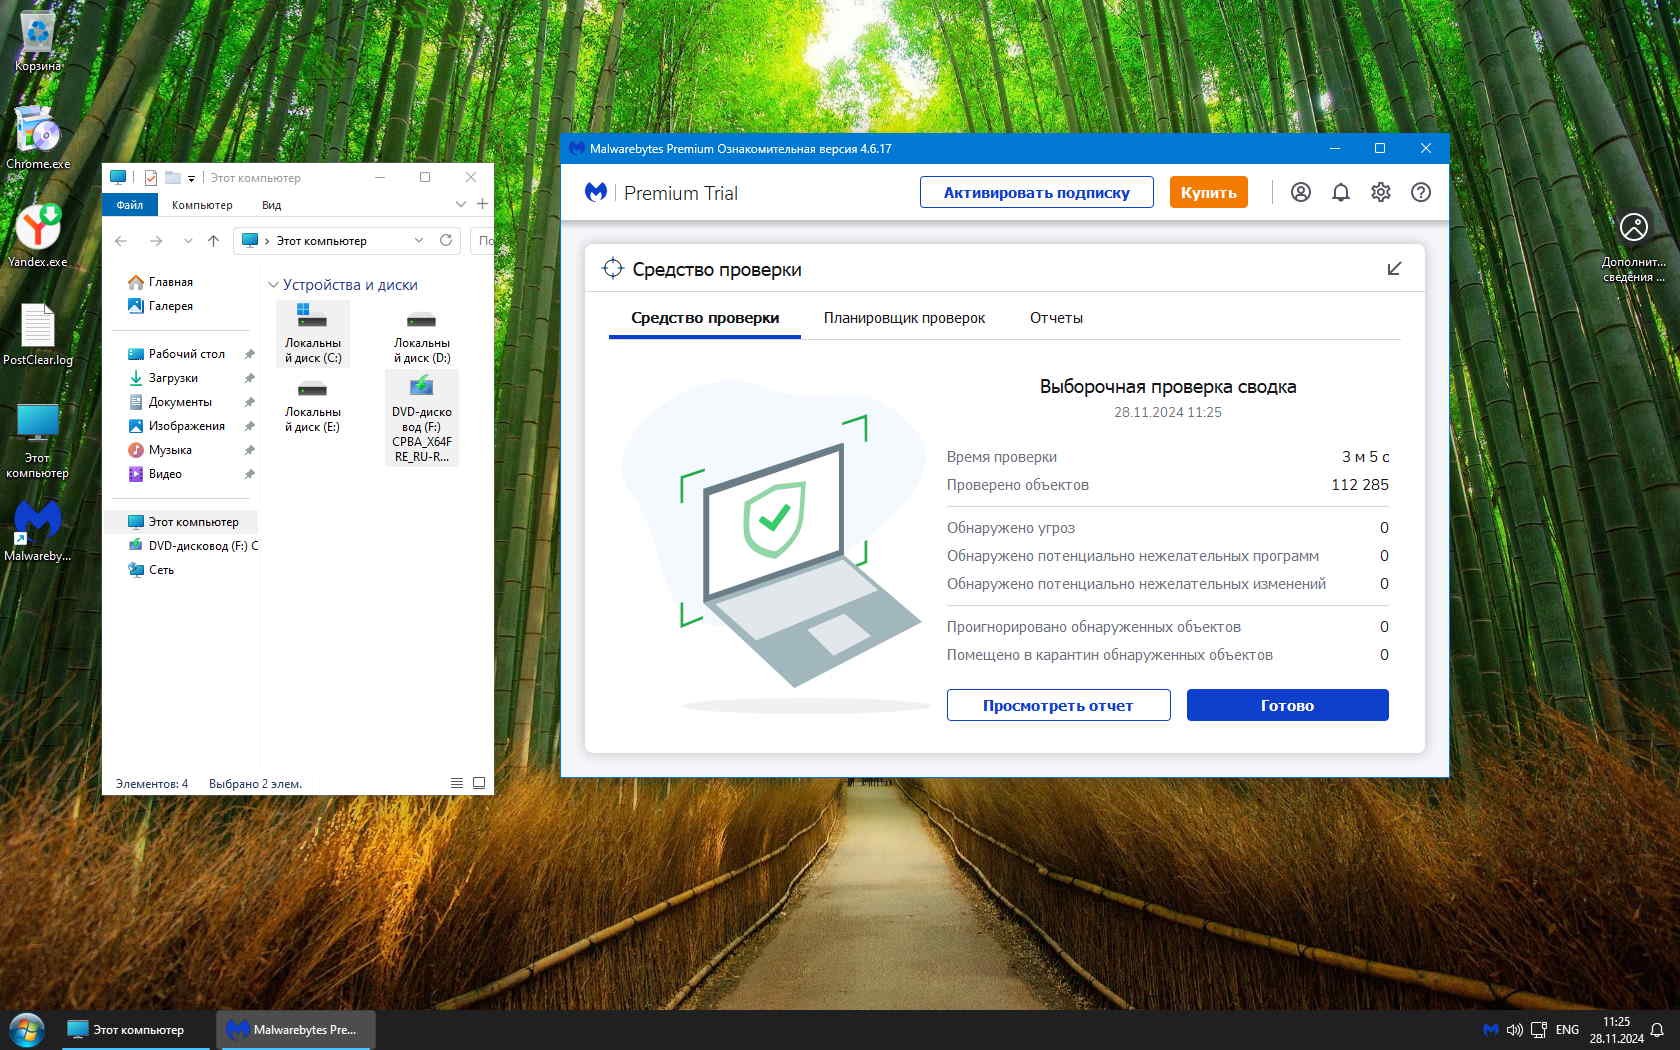Open the notifications bell in Malwarebytes
This screenshot has height=1050, width=1680.
point(1340,192)
